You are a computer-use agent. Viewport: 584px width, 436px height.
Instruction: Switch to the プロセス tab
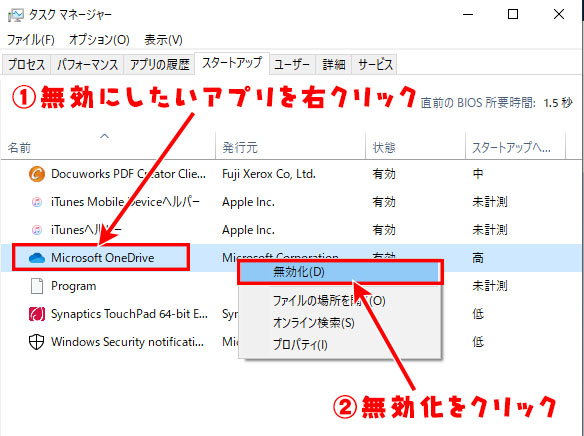[26, 64]
